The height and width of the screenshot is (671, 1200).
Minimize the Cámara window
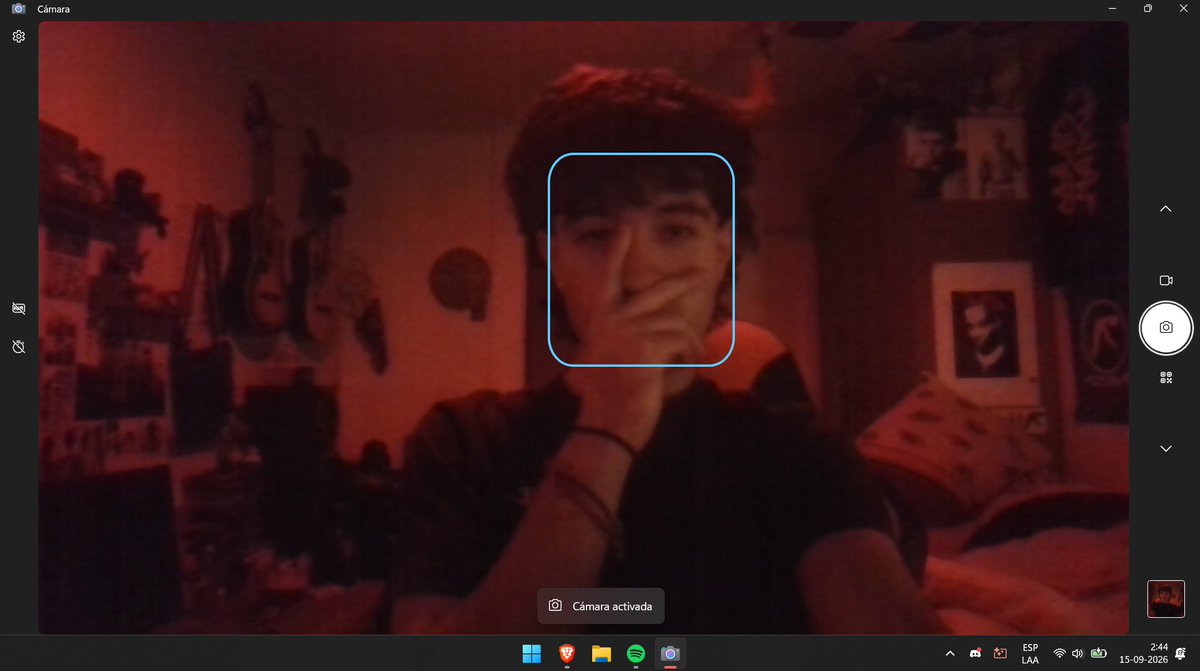click(x=1113, y=8)
